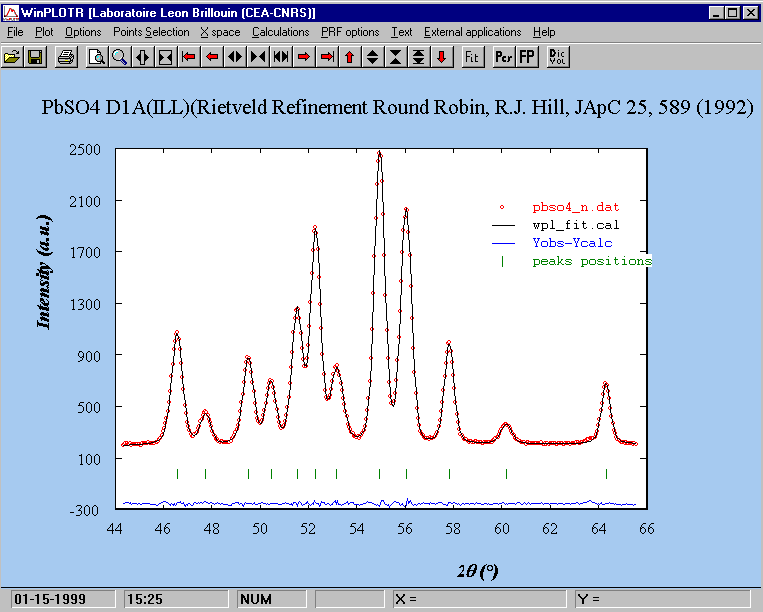Click the printer icon in toolbar
Screen dimensions: 763x612
[65, 56]
